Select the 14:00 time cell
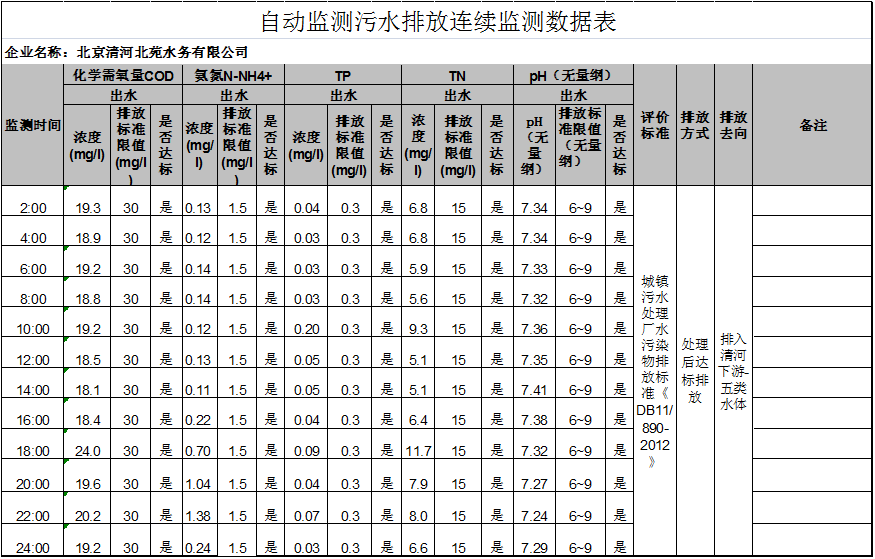Image resolution: width=875 pixels, height=559 pixels. coord(33,383)
